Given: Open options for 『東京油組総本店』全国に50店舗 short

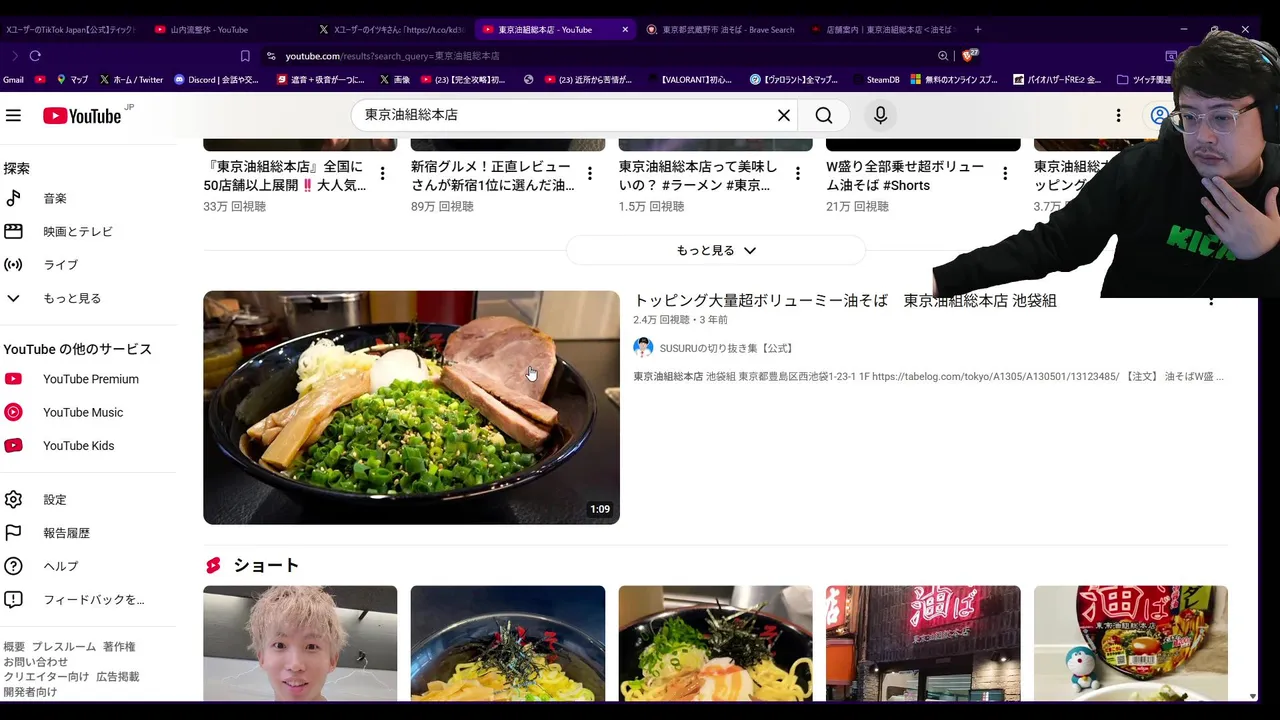Looking at the screenshot, I should tap(382, 174).
